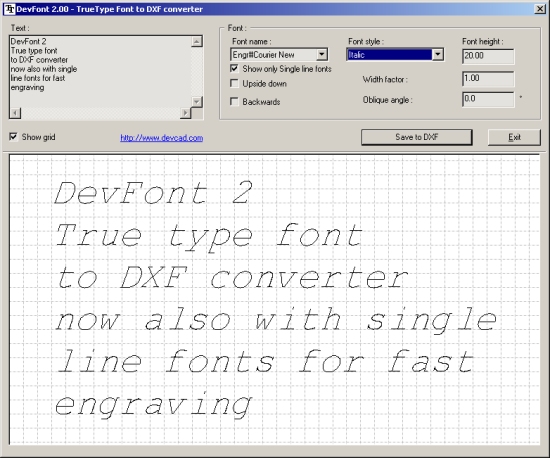
Task: Click the text box scroll down arrow
Action: click(197, 102)
